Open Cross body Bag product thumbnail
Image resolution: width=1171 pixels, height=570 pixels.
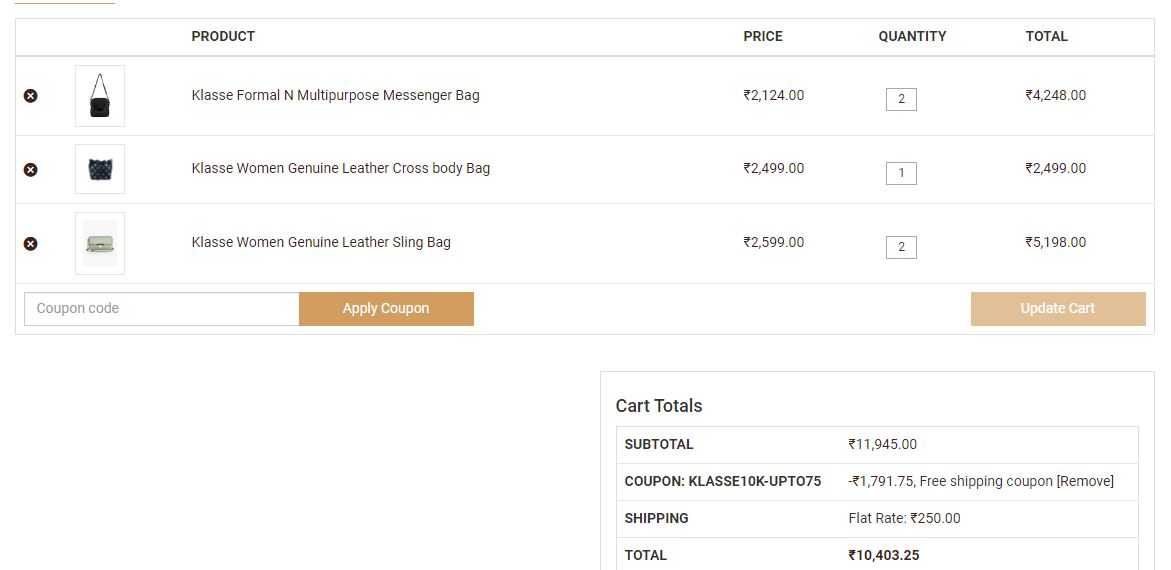tap(100, 169)
